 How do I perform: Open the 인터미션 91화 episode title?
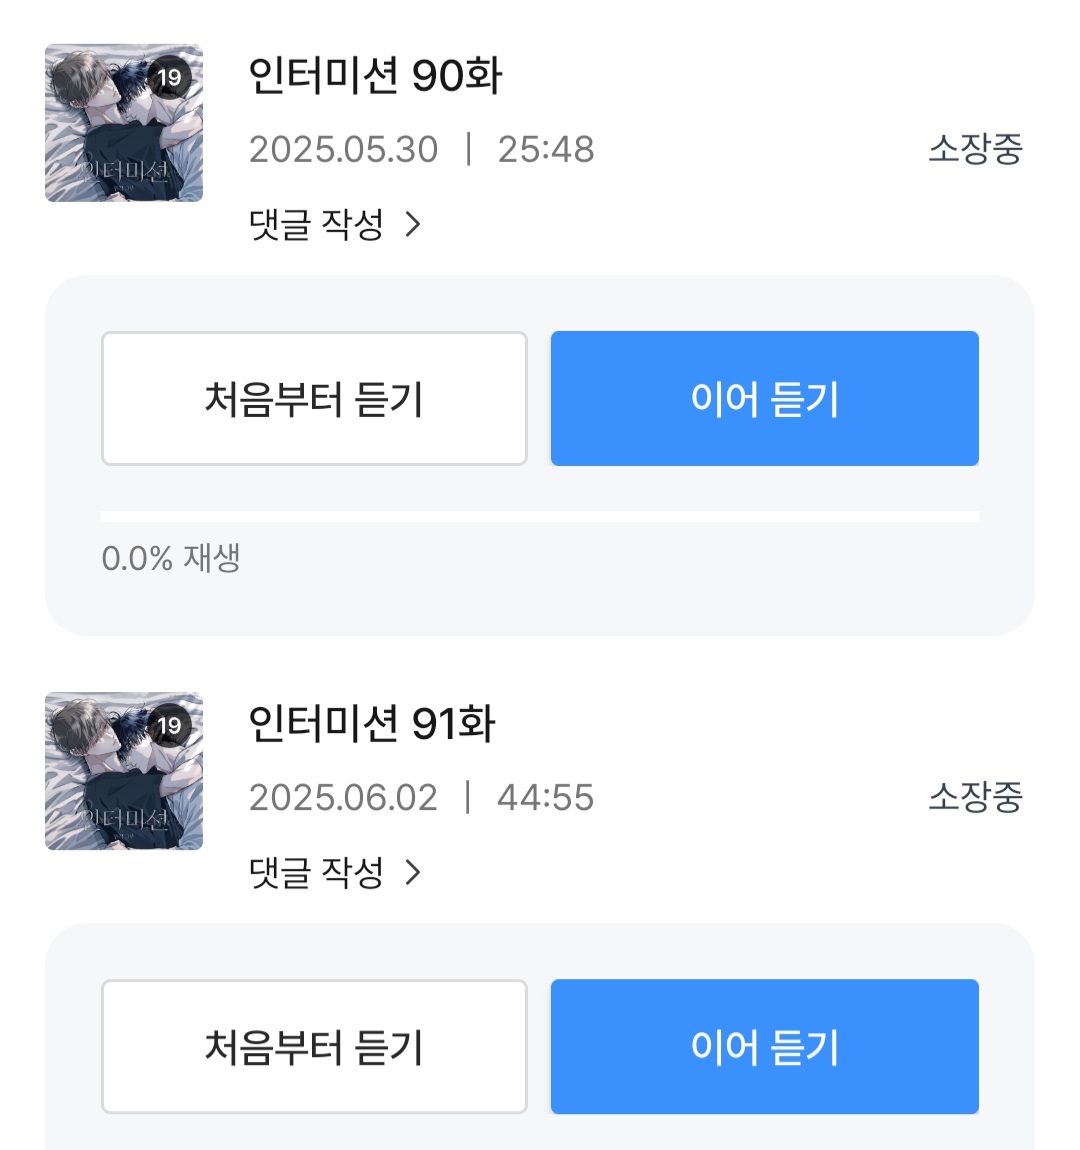[x=371, y=724]
